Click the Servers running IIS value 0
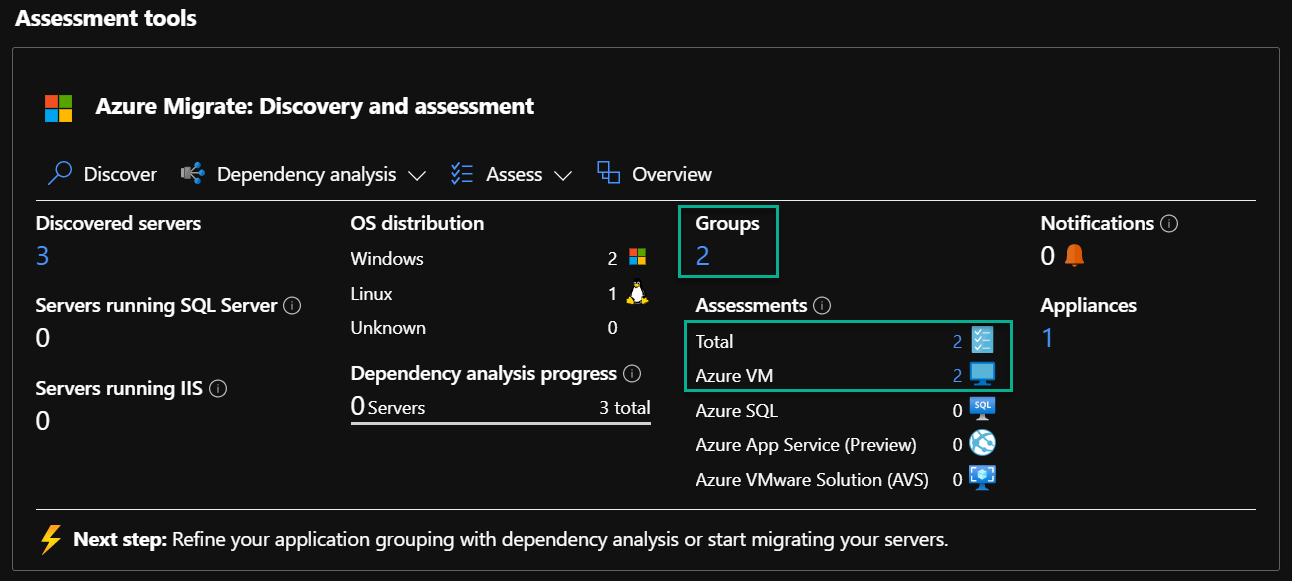This screenshot has width=1292, height=581. (x=43, y=420)
